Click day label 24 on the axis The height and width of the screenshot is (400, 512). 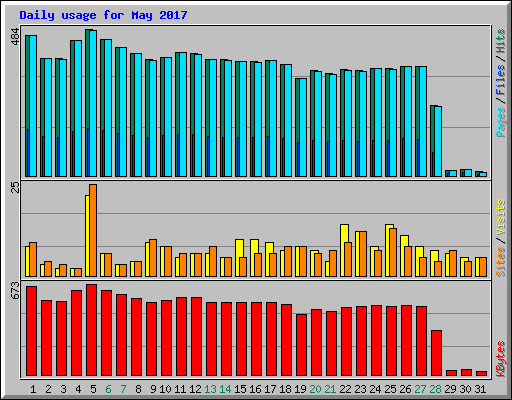(375, 389)
